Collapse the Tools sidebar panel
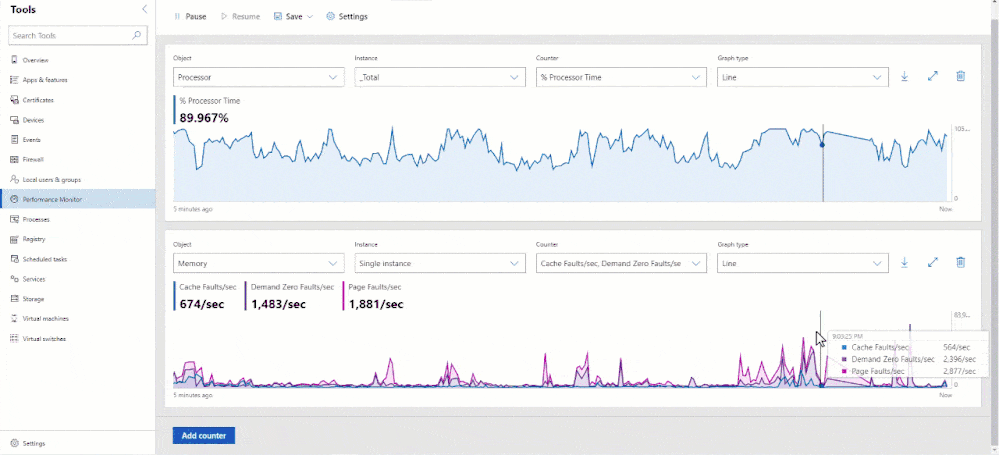The height and width of the screenshot is (455, 999). [145, 9]
